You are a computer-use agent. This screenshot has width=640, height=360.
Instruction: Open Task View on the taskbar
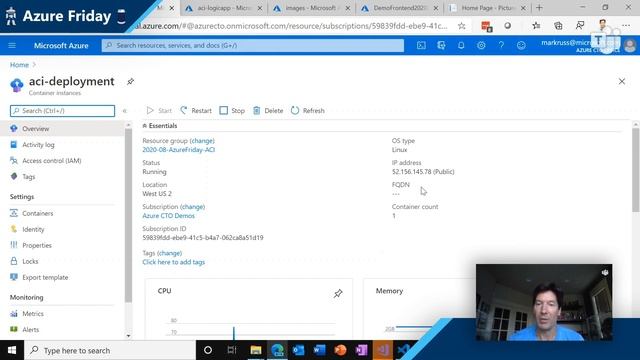[x=232, y=350]
